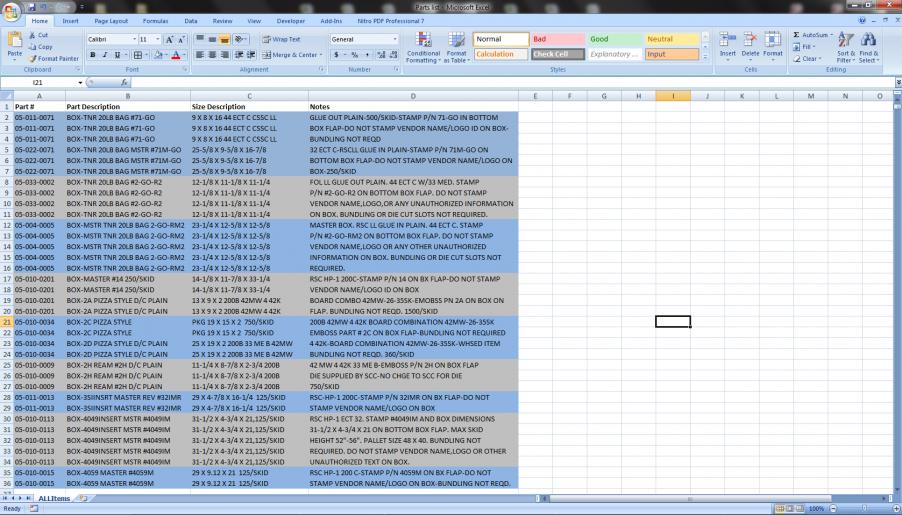Select column D header

point(413,96)
